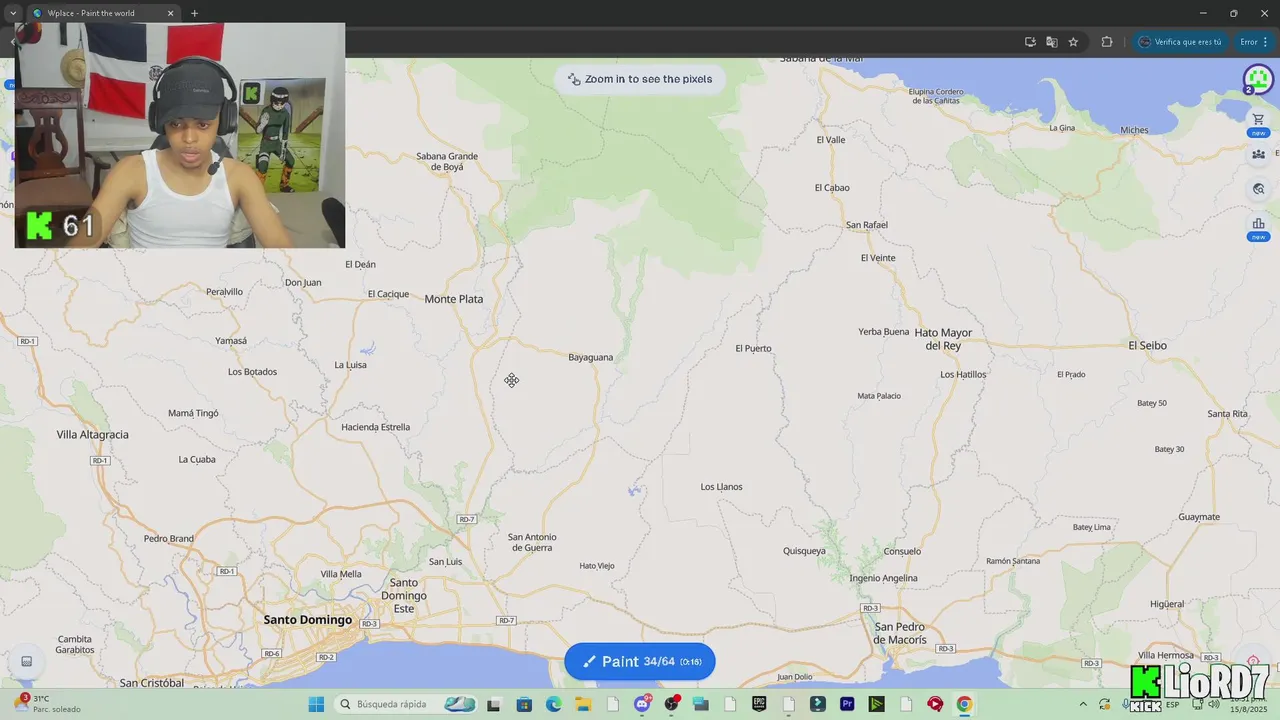Open the weather widget showing 31°C

tap(45, 704)
